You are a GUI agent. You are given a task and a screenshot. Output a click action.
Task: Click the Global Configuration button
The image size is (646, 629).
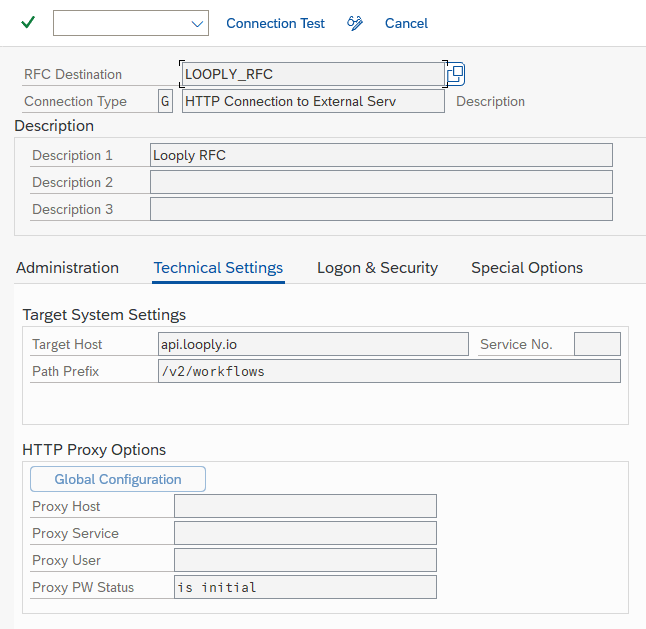pos(118,479)
